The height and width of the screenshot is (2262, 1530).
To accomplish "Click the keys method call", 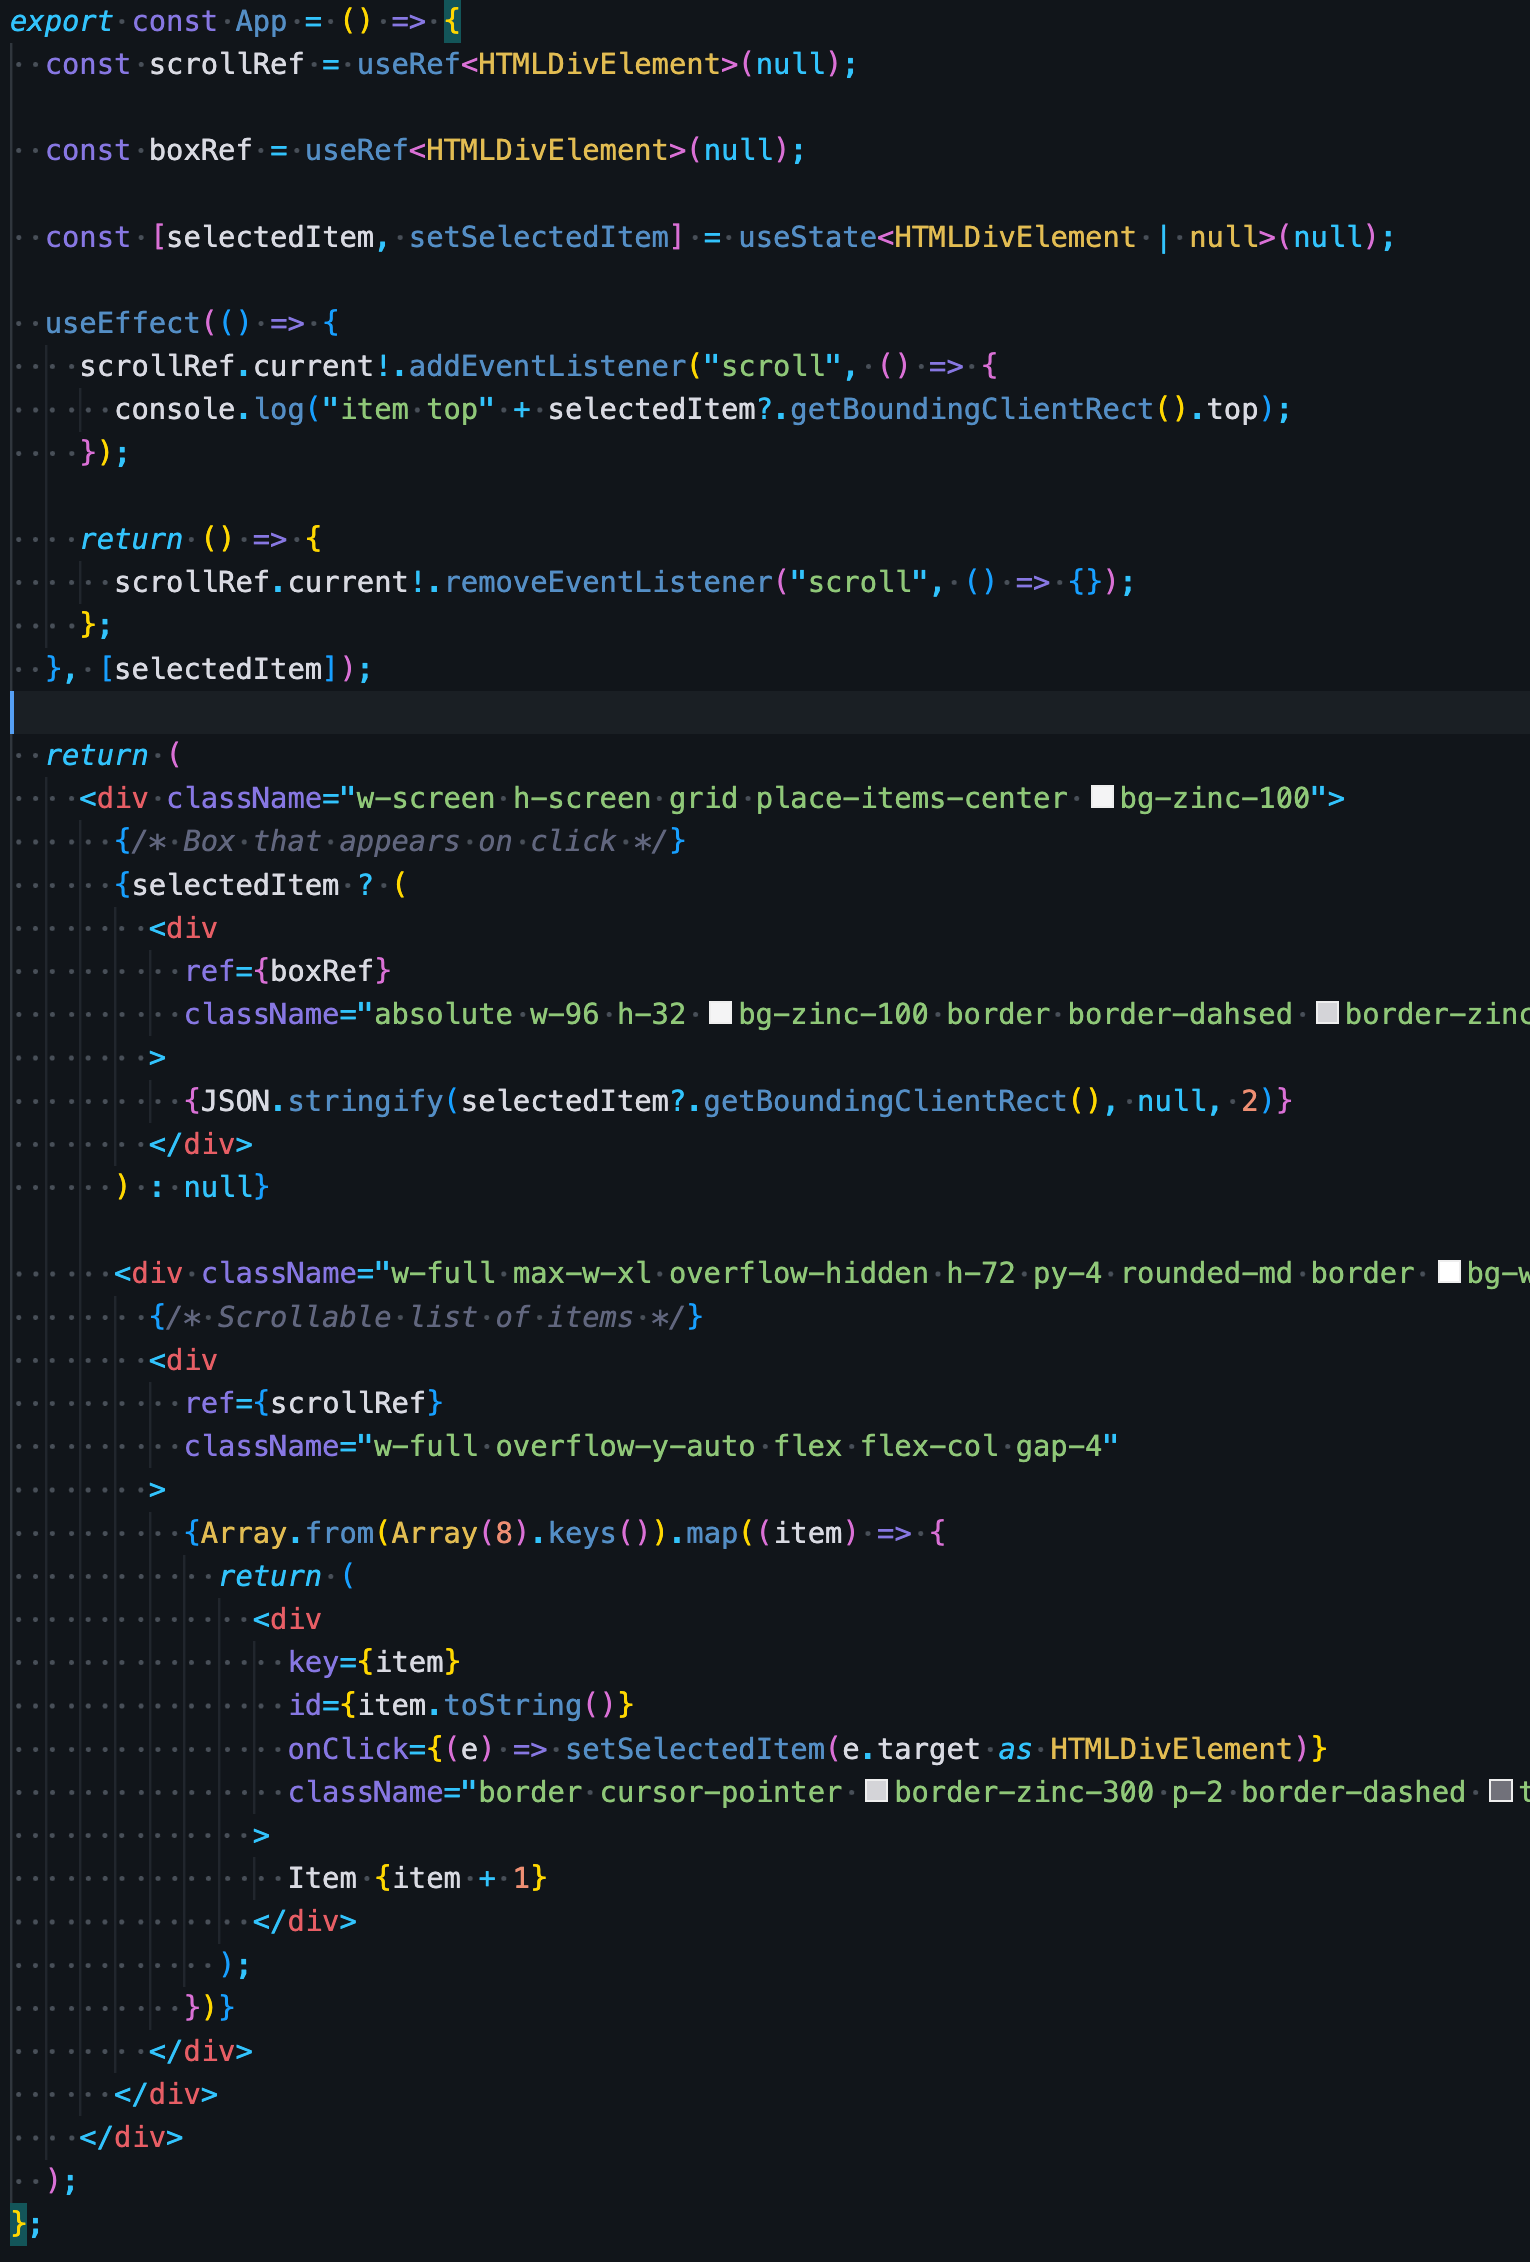I will (x=582, y=1533).
